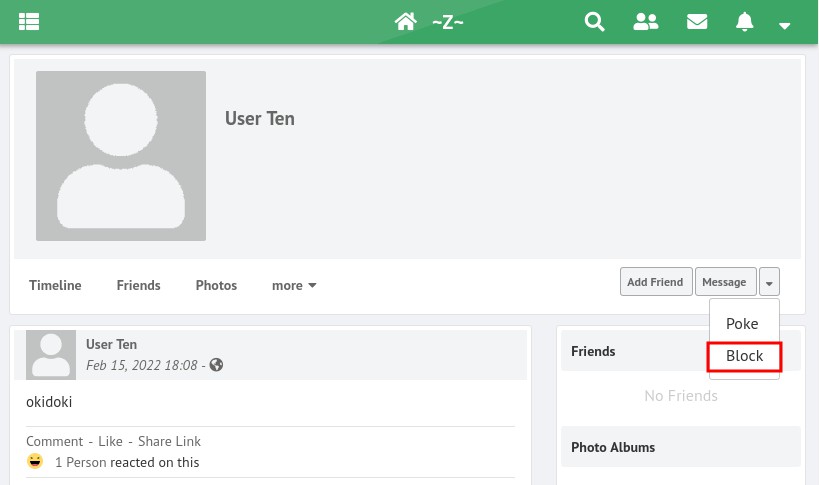819x485 pixels.
Task: Click User Ten's large profile picture
Action: tap(121, 156)
